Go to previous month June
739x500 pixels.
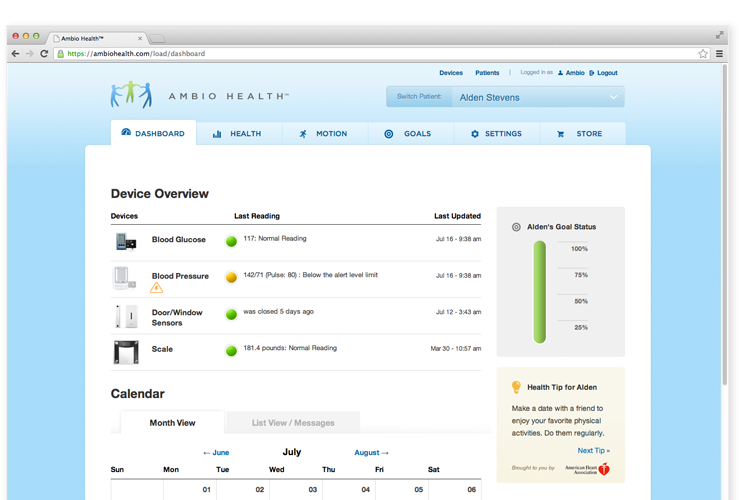216,453
